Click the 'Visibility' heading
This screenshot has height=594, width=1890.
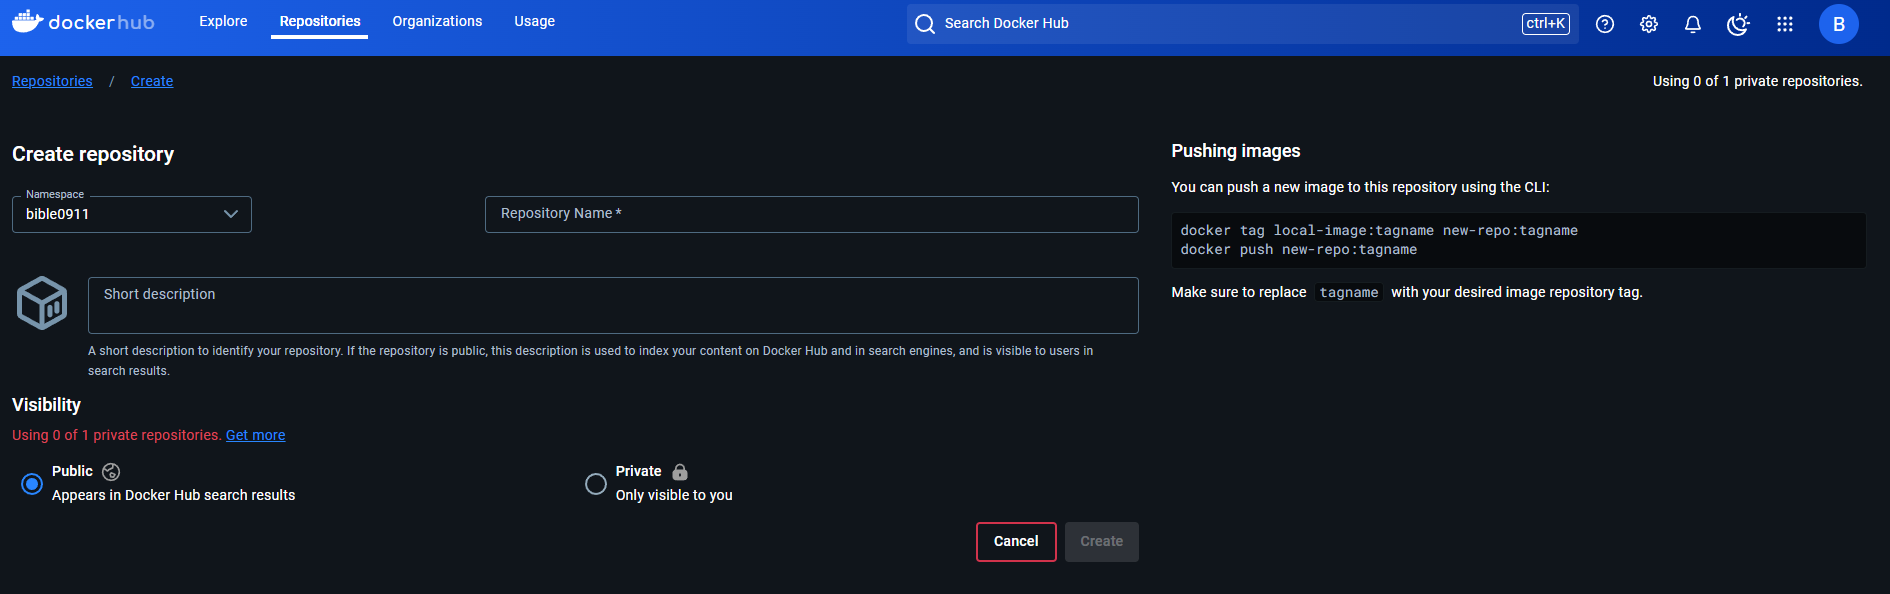46,405
